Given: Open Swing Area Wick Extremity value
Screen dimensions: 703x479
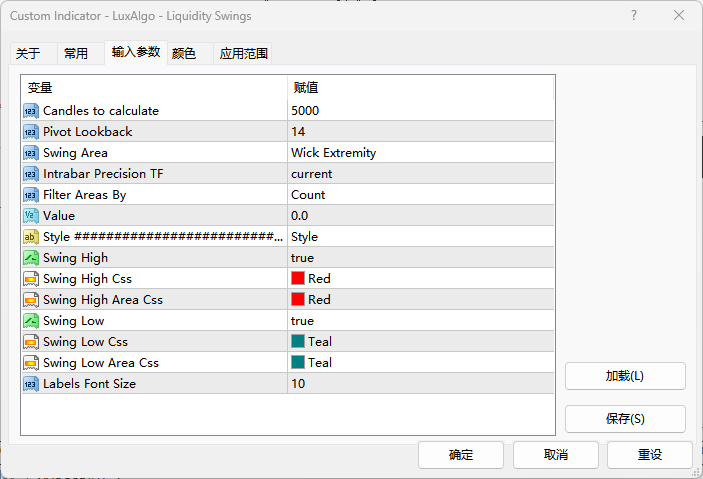Looking at the screenshot, I should click(x=421, y=153).
